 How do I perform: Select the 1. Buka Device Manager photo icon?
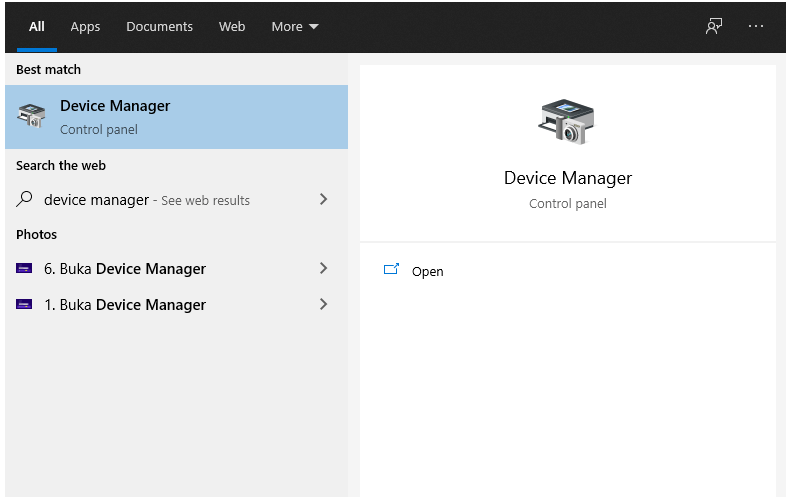pyautogui.click(x=24, y=304)
